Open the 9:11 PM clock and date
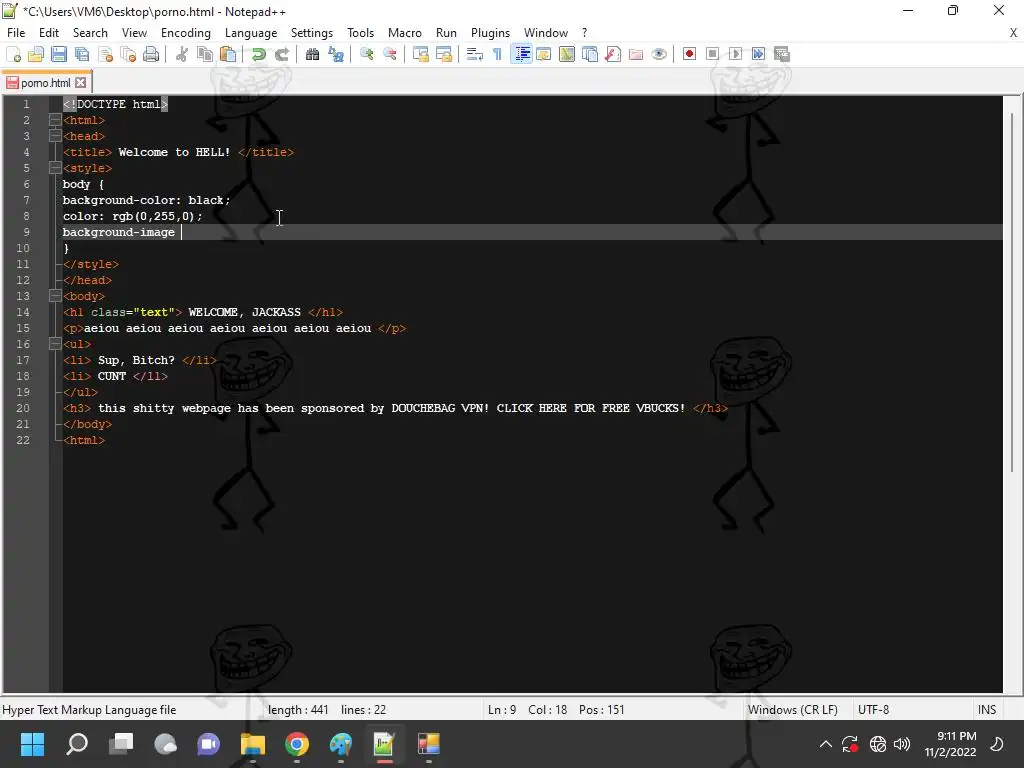Screen dimensions: 1024x768 951,744
